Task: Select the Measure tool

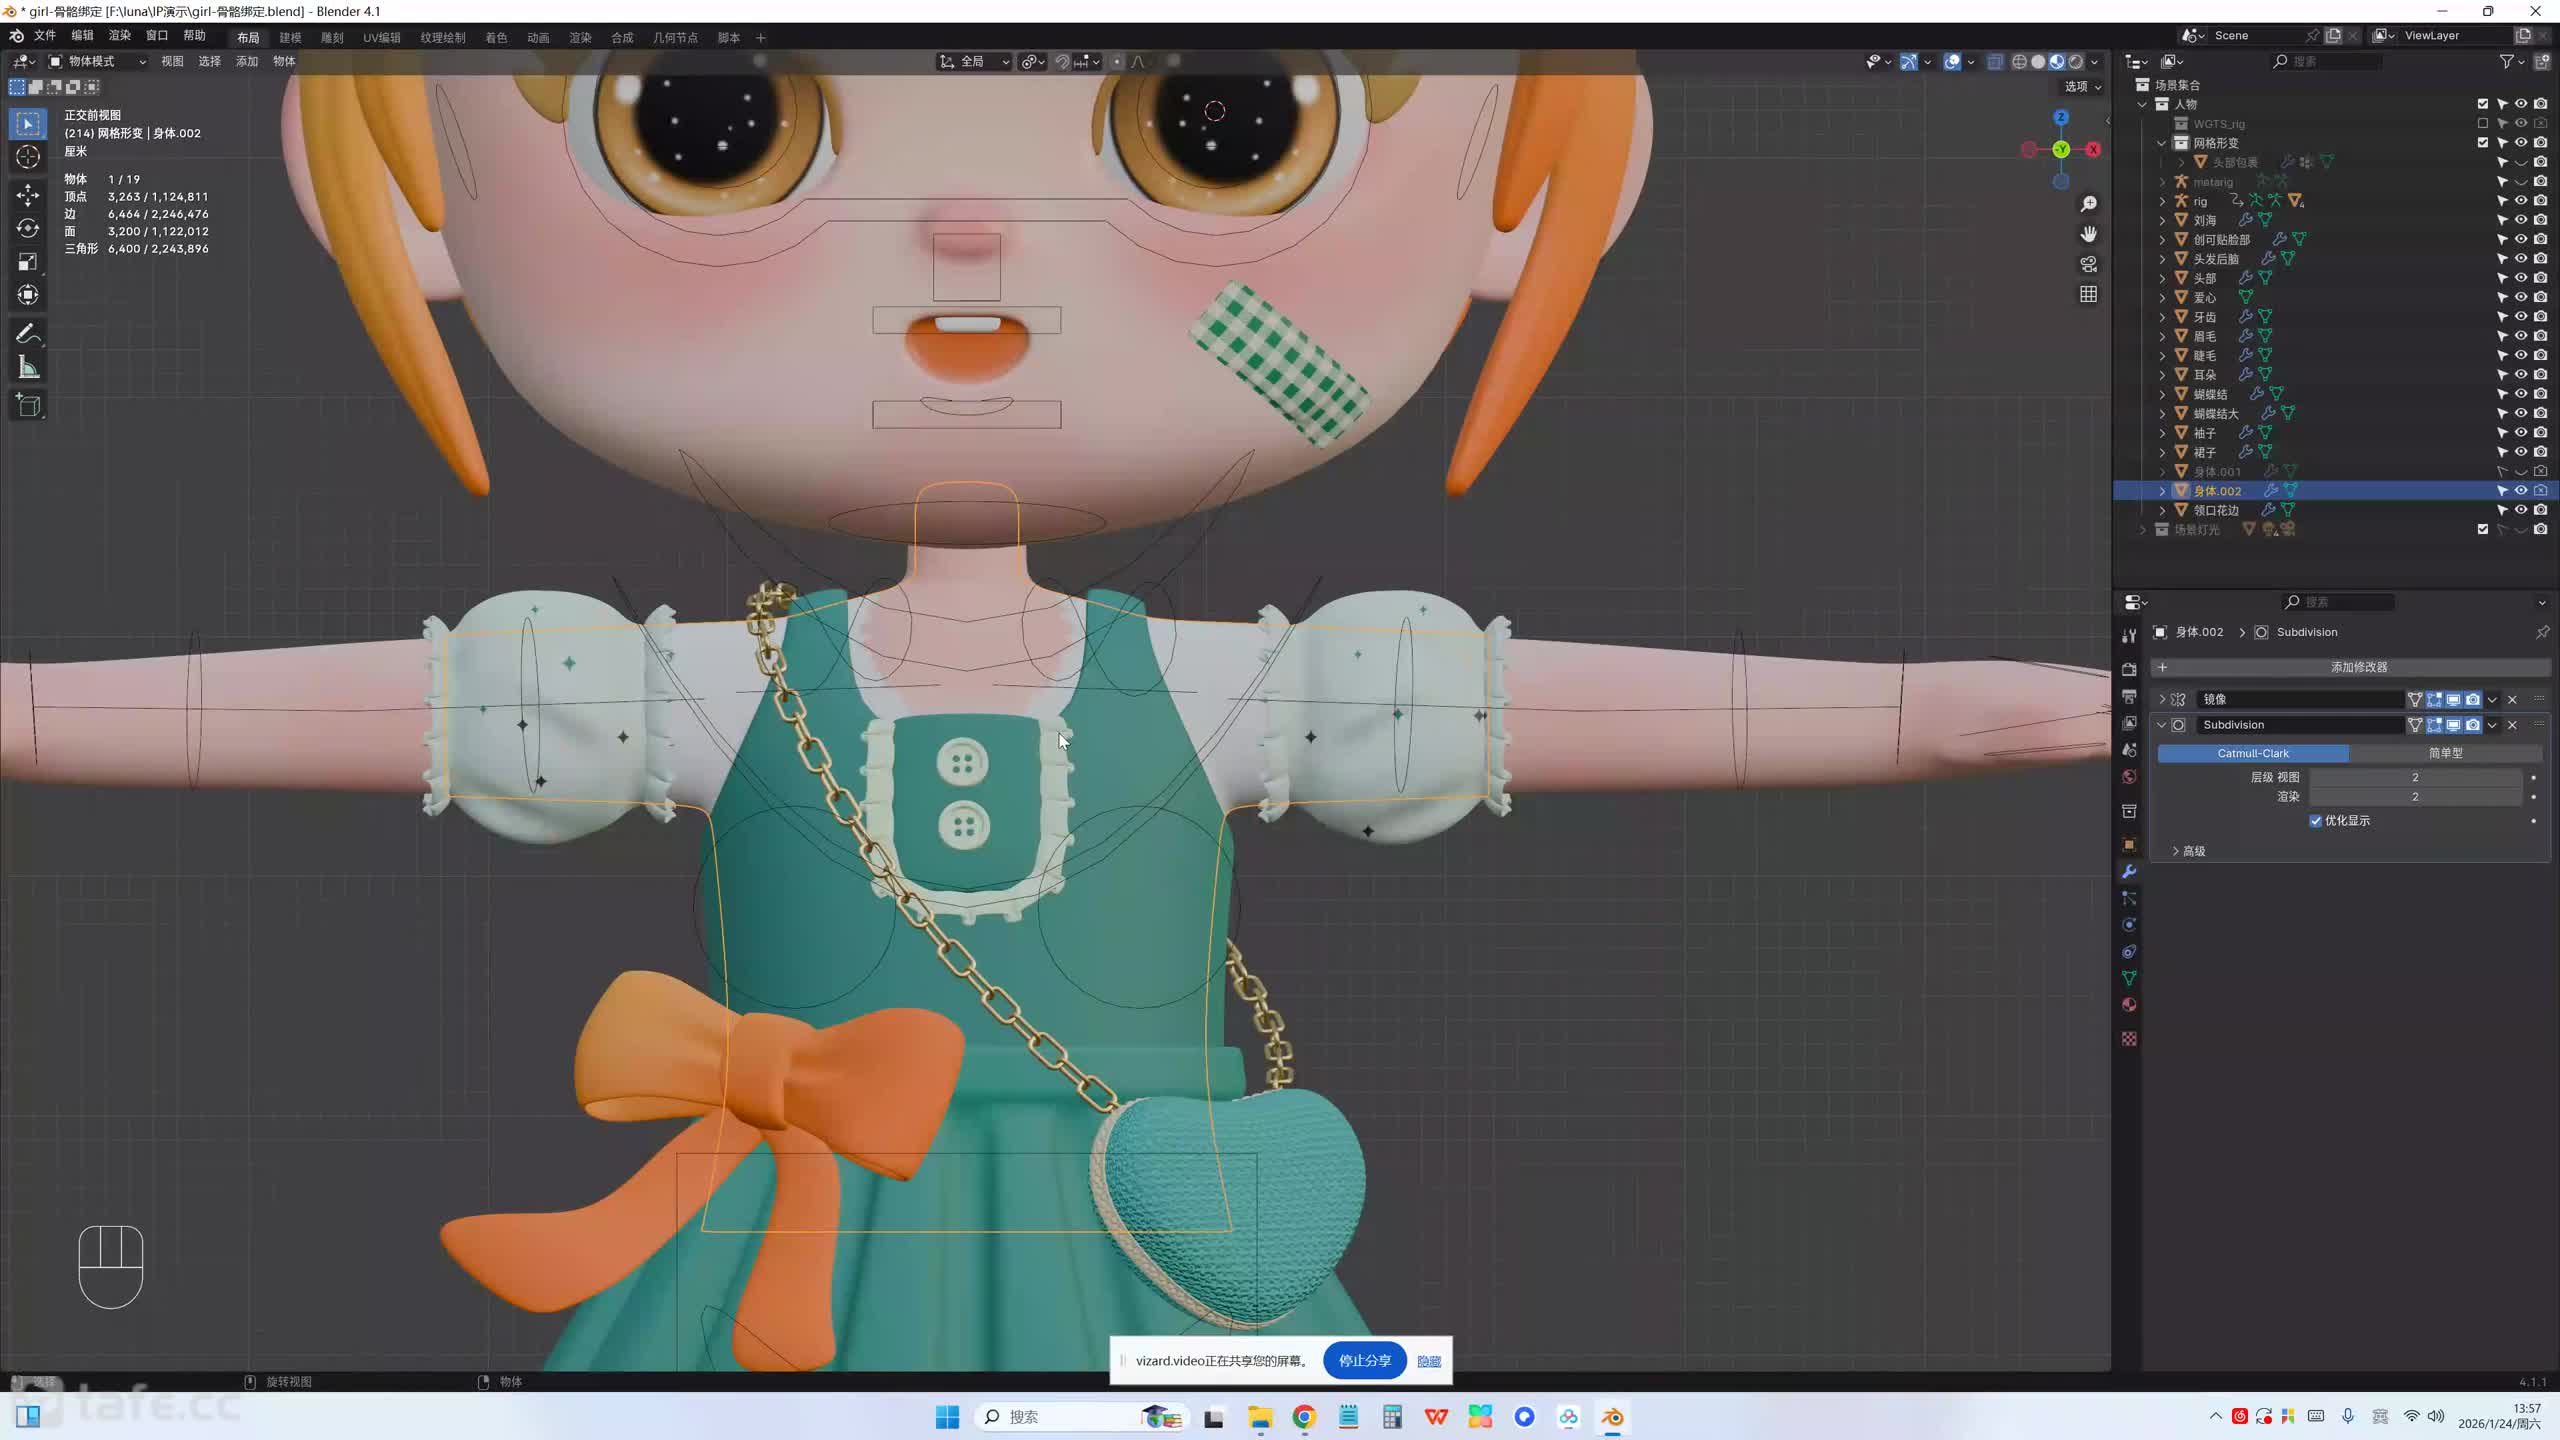Action: click(28, 368)
